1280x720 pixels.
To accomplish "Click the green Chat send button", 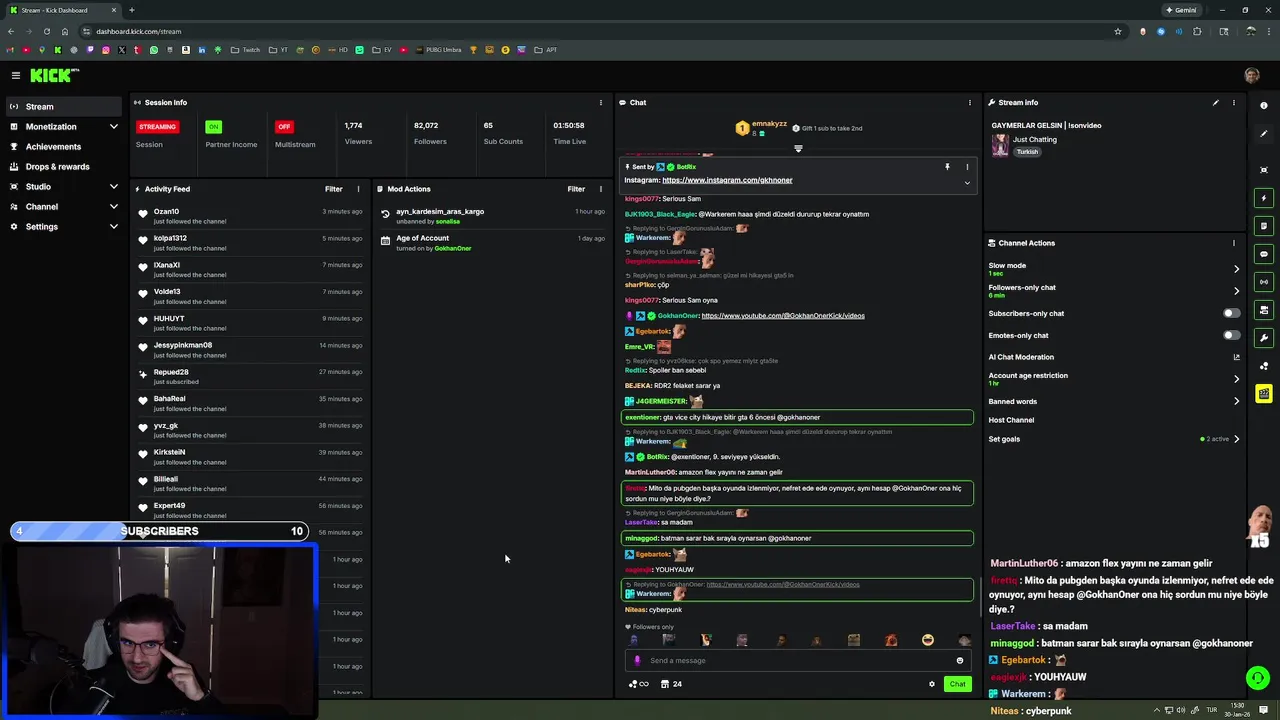I will (x=957, y=684).
